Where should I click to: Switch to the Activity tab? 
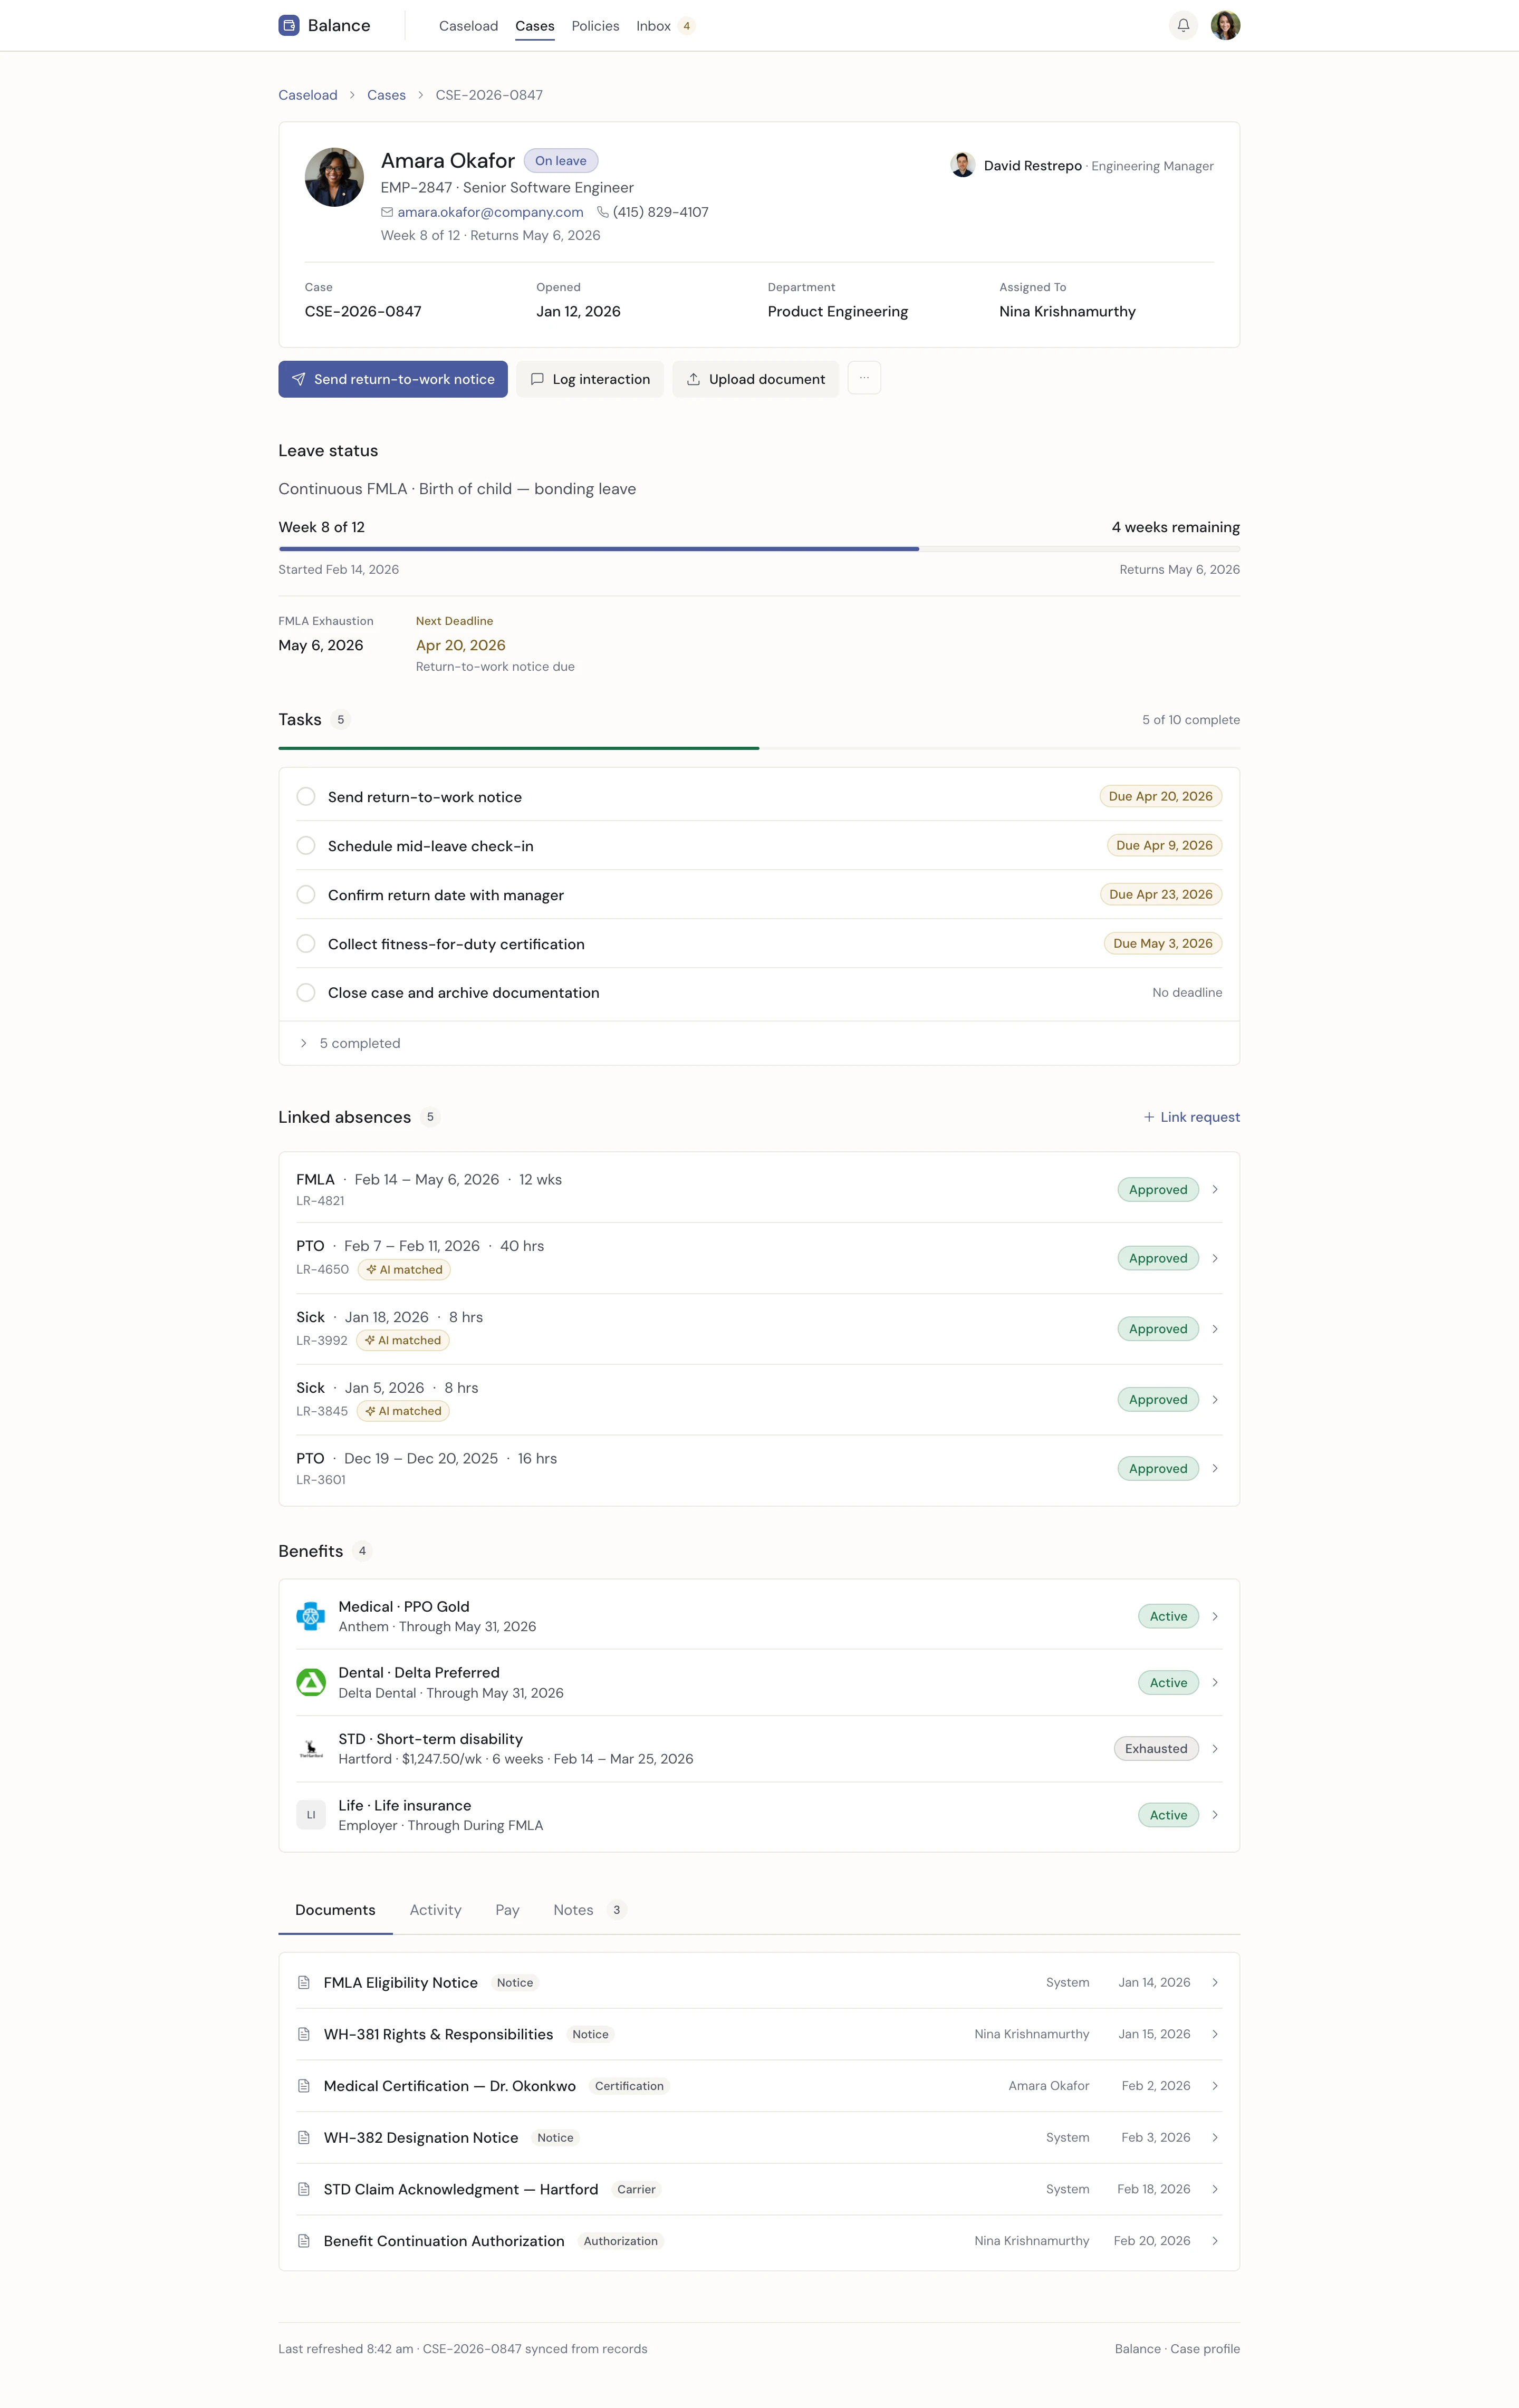435,1910
